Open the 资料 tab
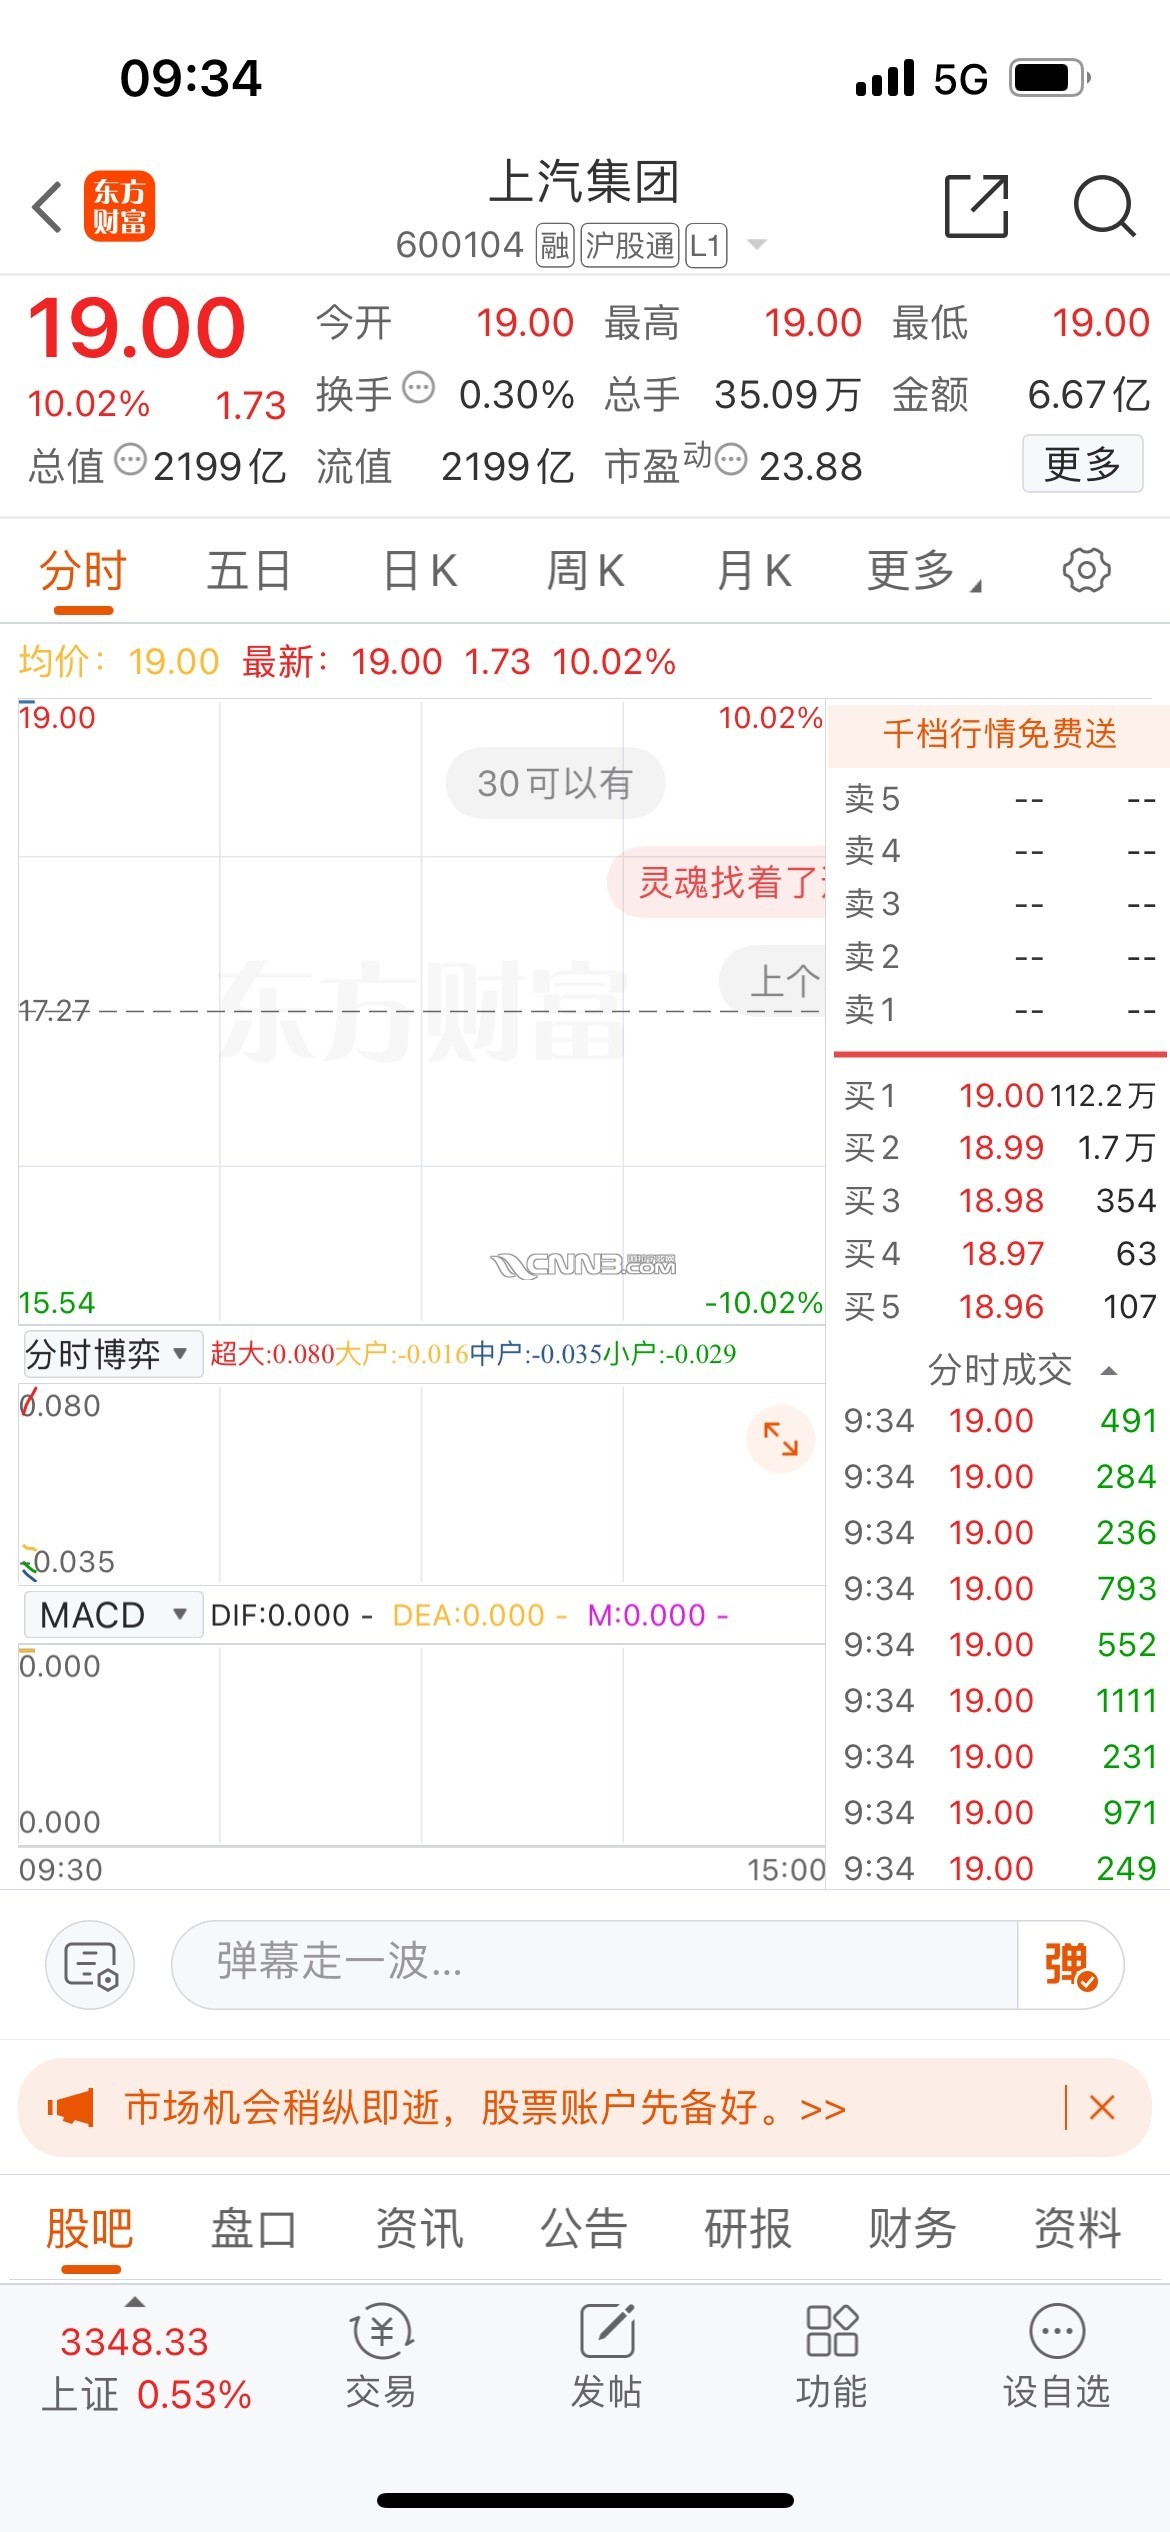 tap(1077, 2229)
